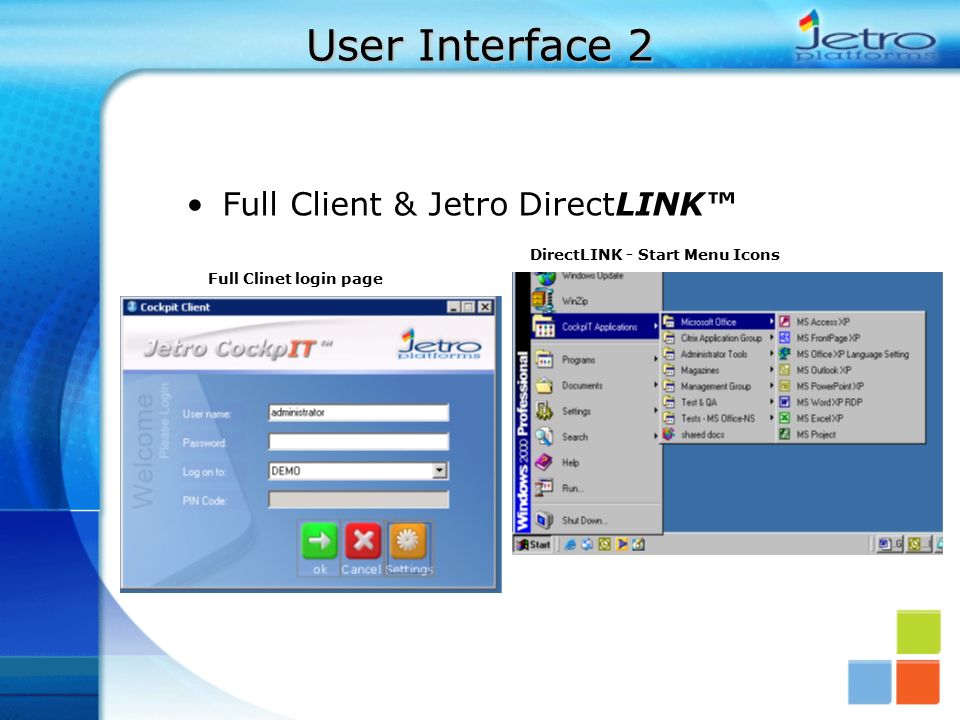This screenshot has width=960, height=720.
Task: Minimize the Cockpit Client window
Action: (453, 307)
